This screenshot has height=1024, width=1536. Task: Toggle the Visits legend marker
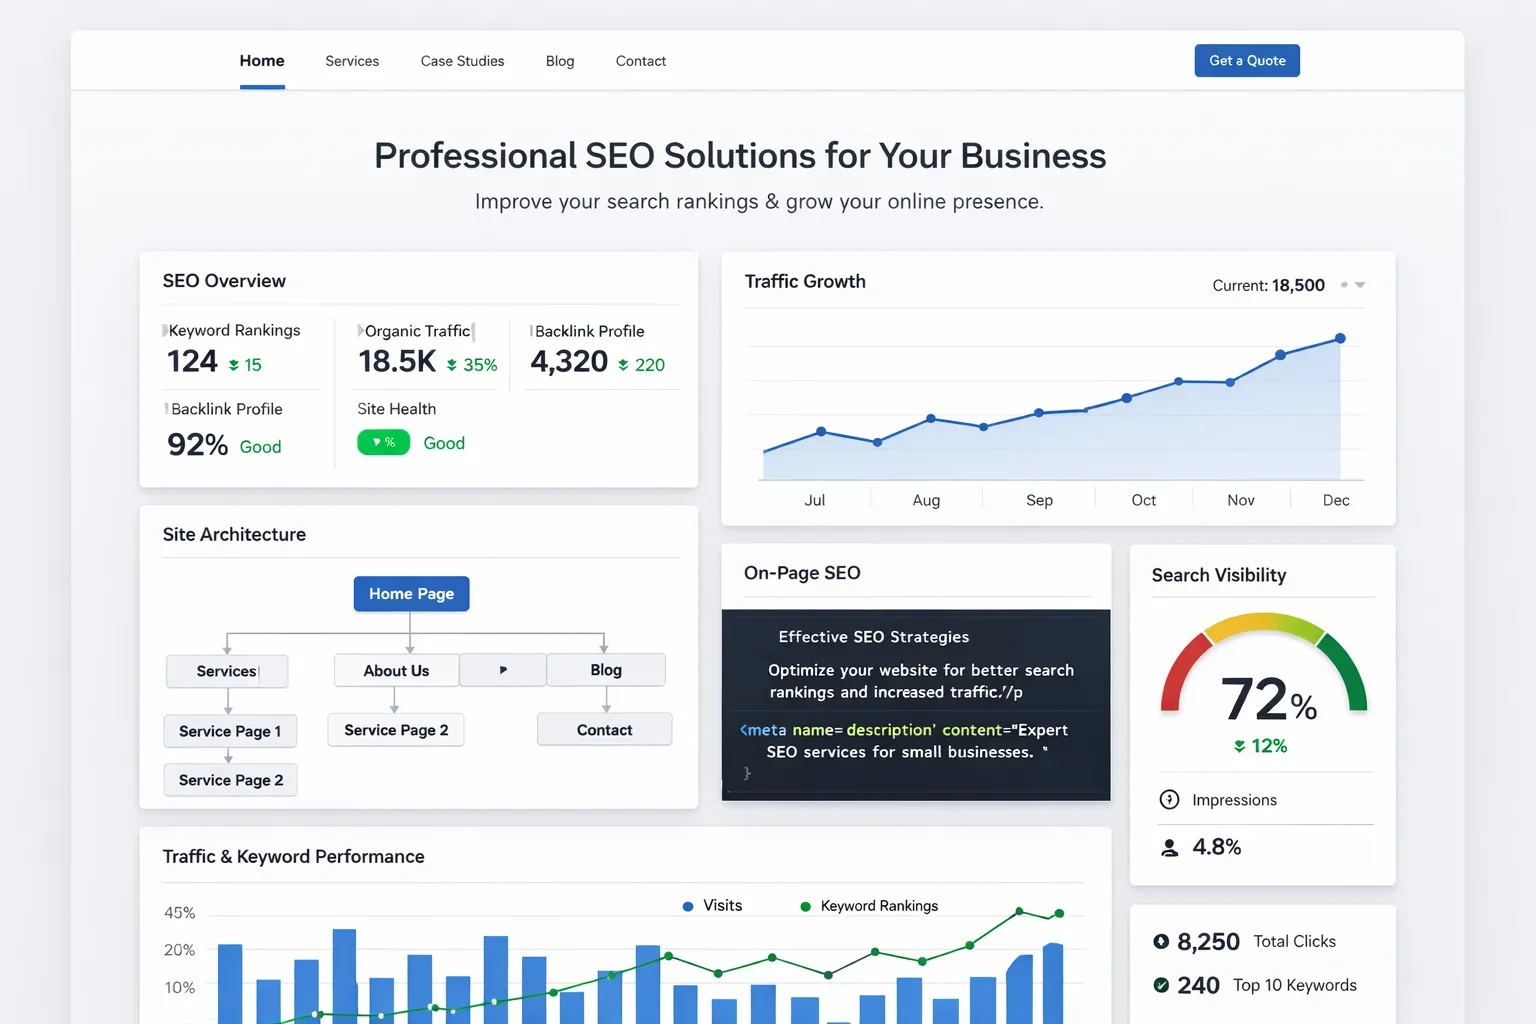[x=687, y=905]
